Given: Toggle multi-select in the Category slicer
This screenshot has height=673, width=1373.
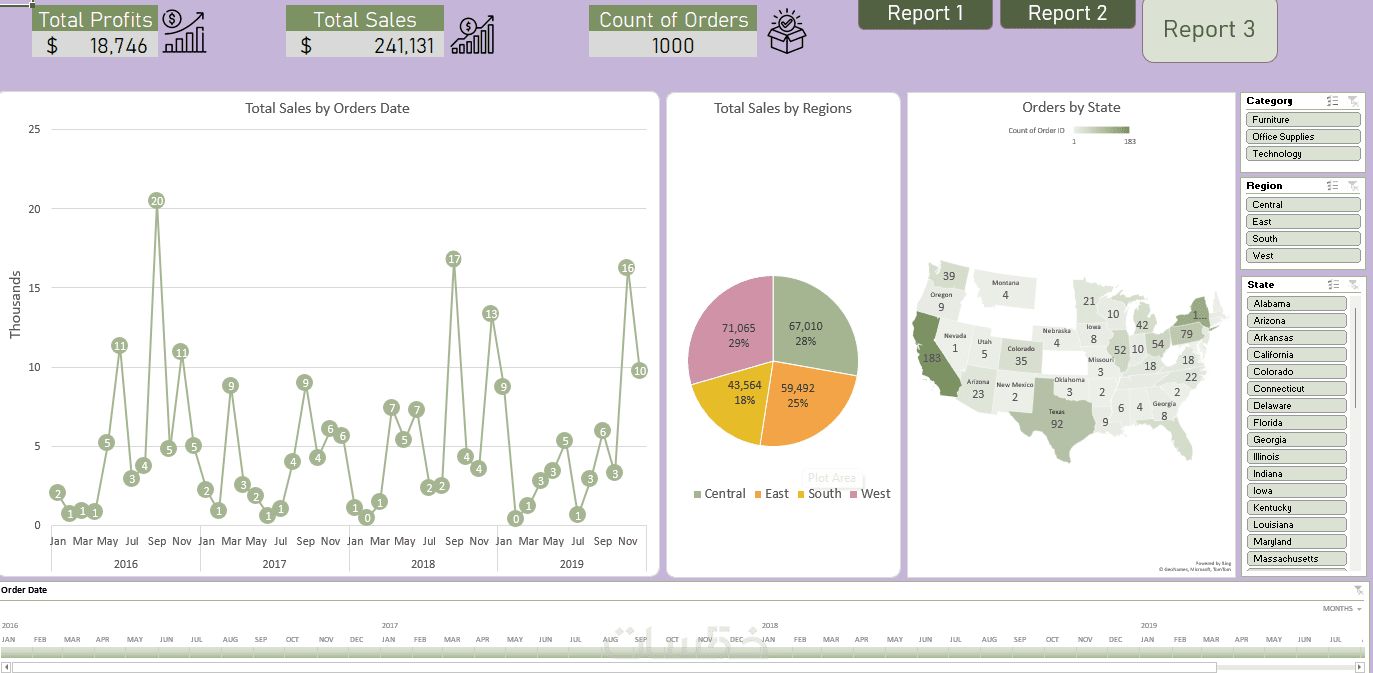Looking at the screenshot, I should pyautogui.click(x=1333, y=101).
